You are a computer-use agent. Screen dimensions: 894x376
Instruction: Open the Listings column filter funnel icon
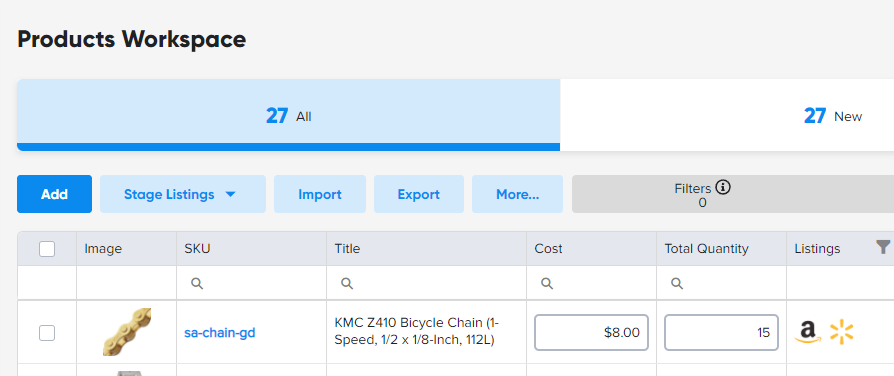pyautogui.click(x=883, y=247)
